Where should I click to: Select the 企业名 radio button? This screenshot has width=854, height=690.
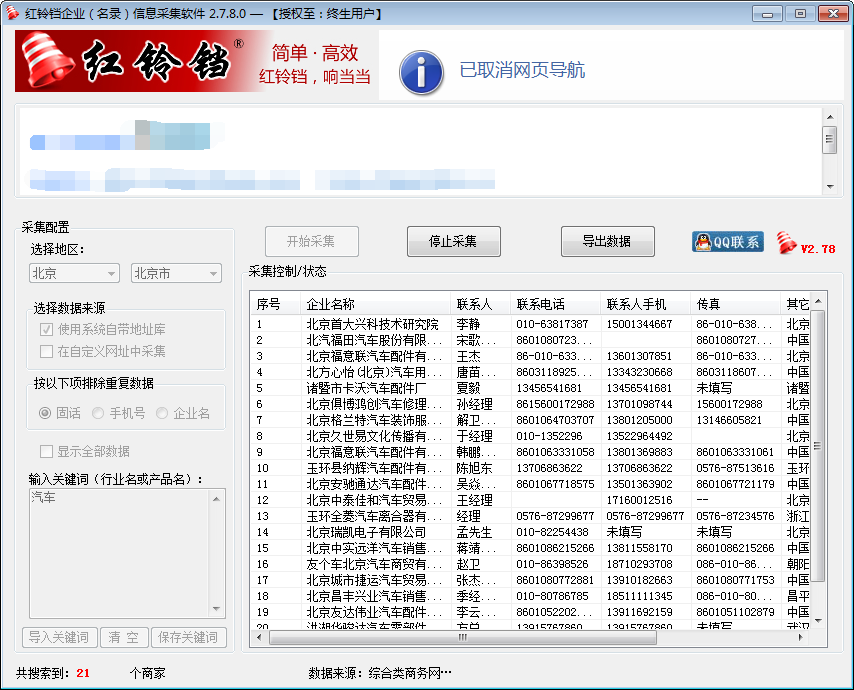(x=162, y=413)
